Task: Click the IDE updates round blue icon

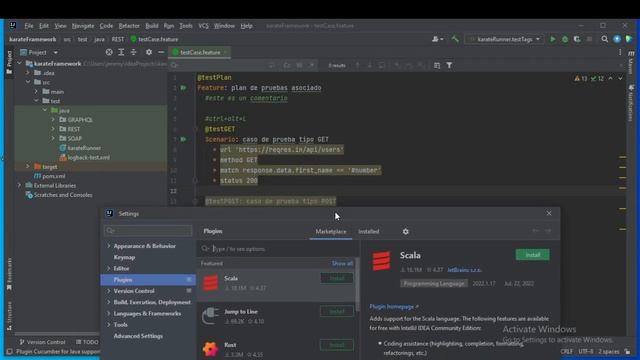Action: click(617, 39)
